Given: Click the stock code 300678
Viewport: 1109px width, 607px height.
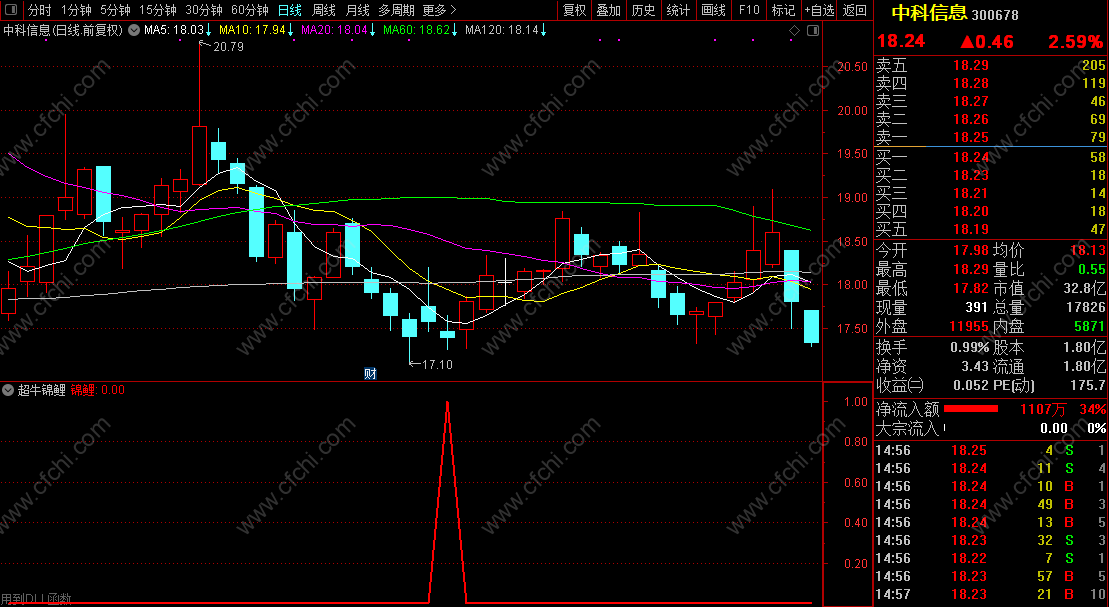Looking at the screenshot, I should click(x=995, y=15).
